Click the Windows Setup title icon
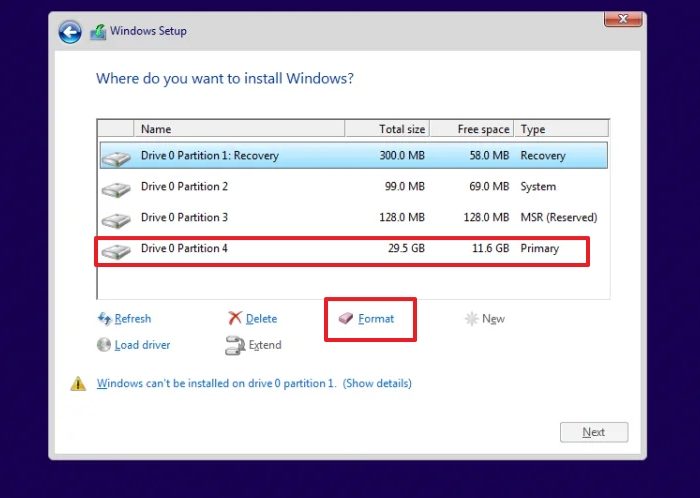The width and height of the screenshot is (700, 498). tap(98, 32)
